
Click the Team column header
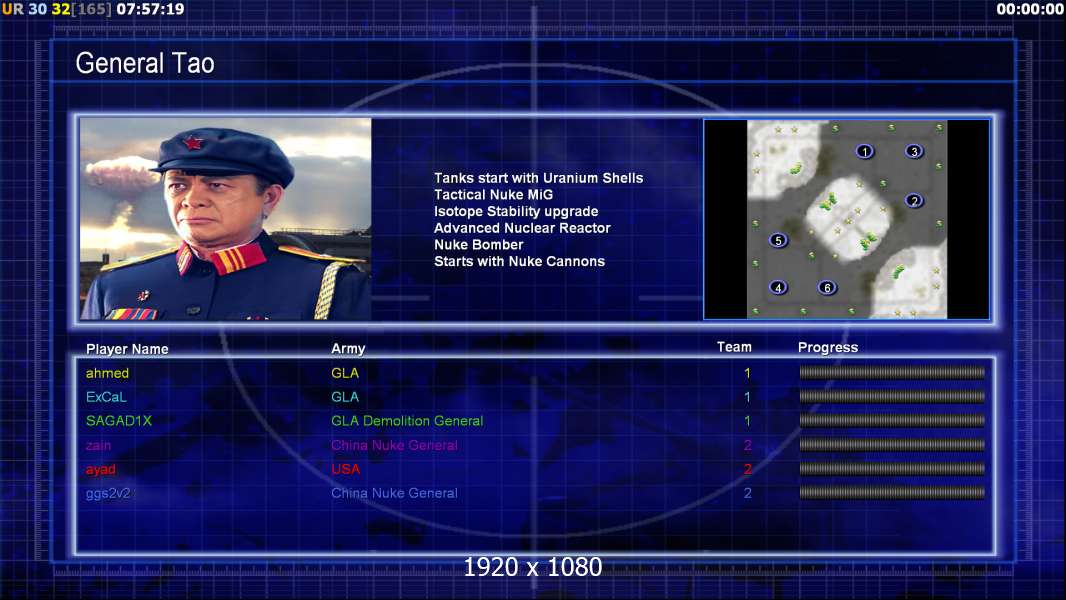click(x=734, y=347)
